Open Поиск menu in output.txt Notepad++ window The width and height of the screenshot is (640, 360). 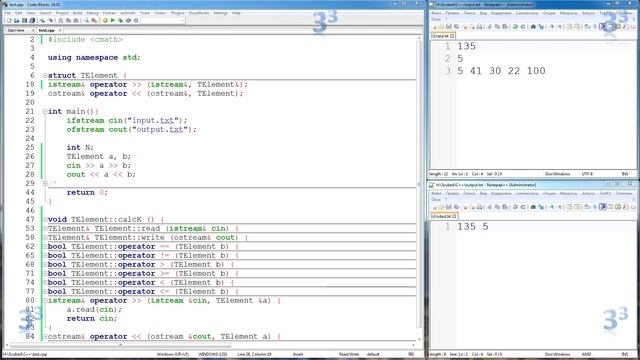point(469,193)
